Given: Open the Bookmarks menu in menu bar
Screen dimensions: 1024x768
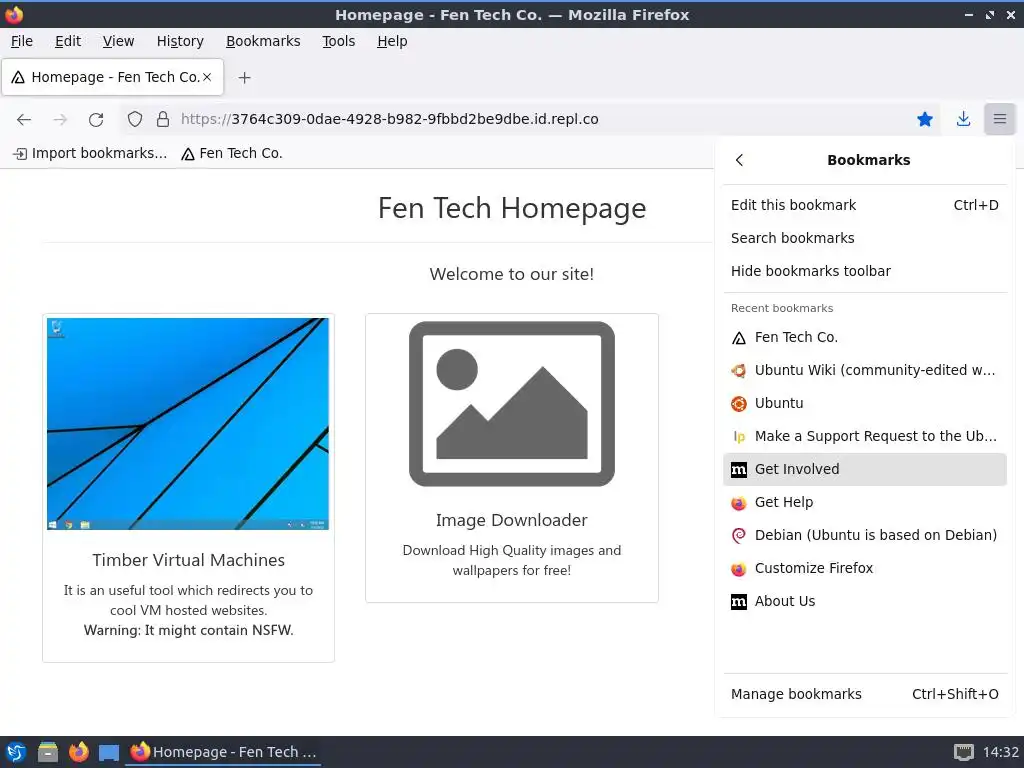Looking at the screenshot, I should point(263,41).
